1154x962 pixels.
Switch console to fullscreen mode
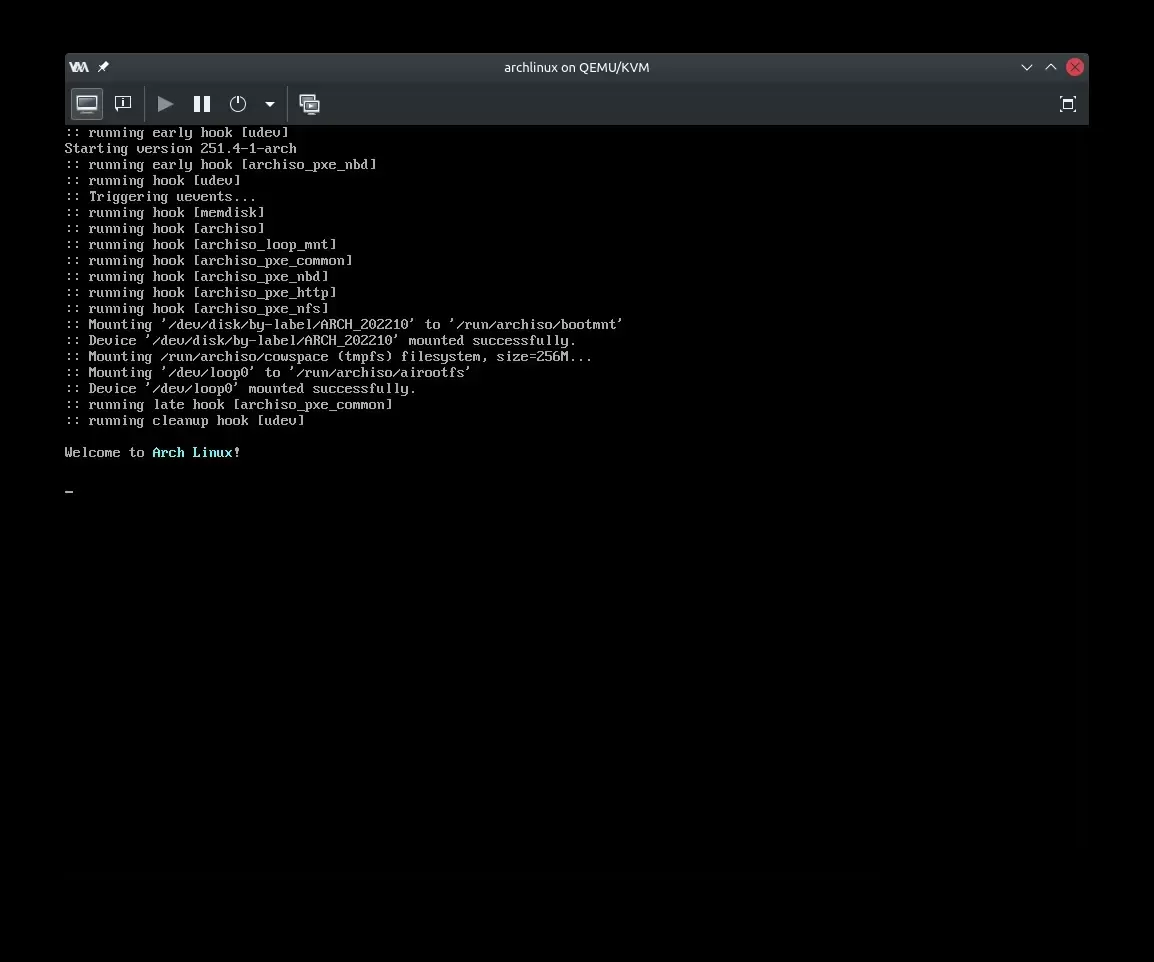point(1067,104)
